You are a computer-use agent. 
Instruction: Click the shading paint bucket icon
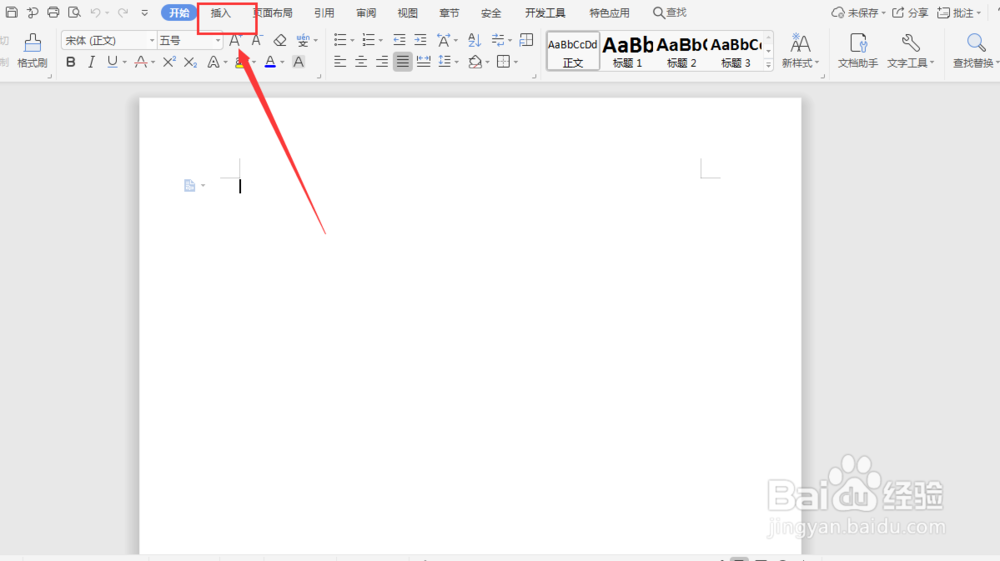475,62
